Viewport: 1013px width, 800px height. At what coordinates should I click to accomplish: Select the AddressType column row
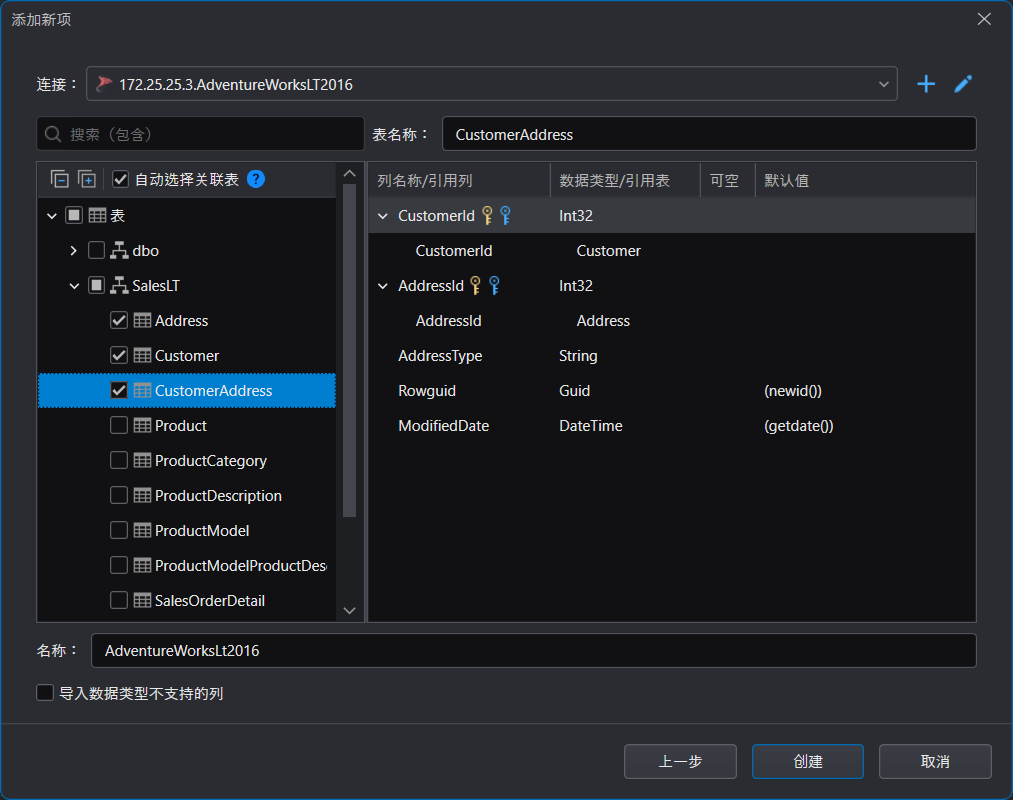tap(672, 355)
